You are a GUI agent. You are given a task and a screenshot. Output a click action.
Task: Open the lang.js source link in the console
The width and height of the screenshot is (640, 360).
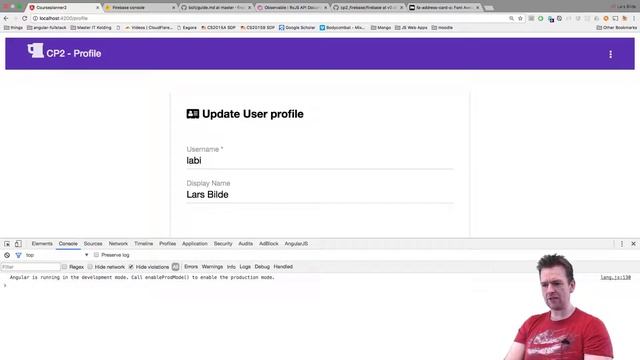616,278
